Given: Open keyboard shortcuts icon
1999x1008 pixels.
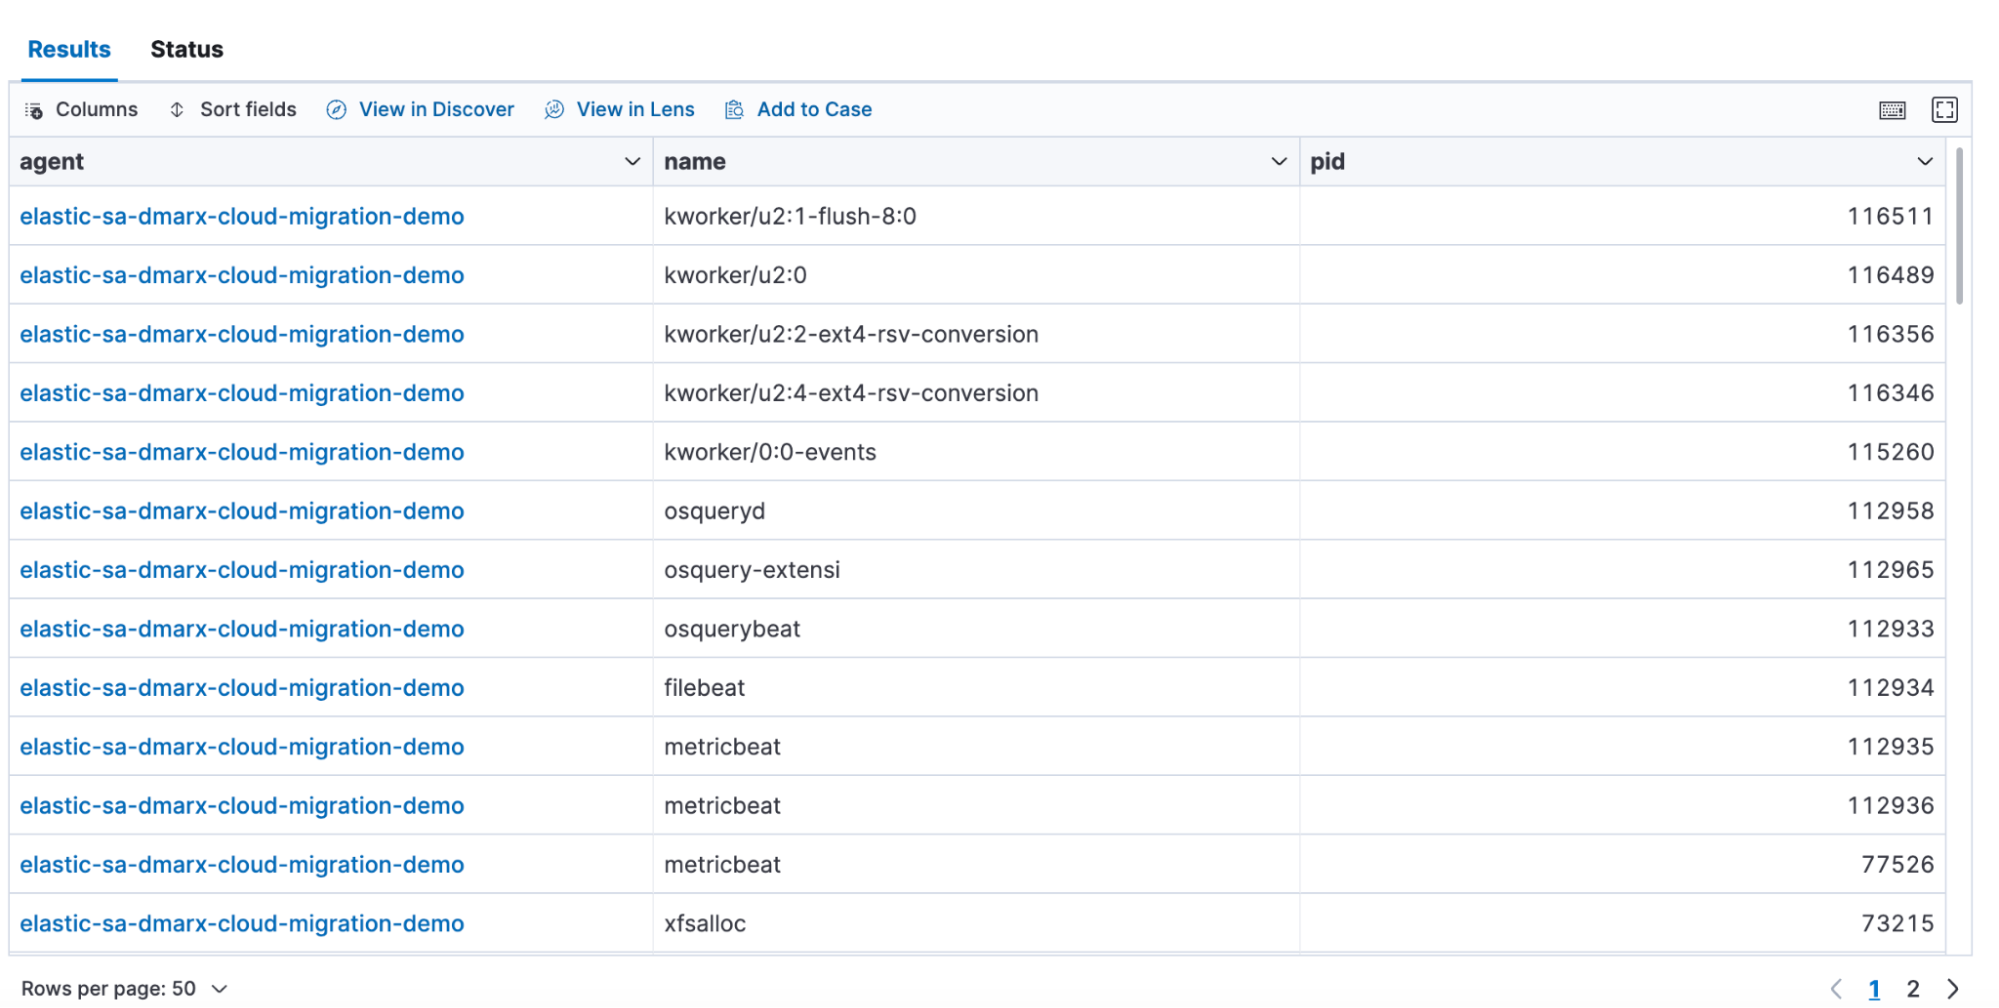Looking at the screenshot, I should coord(1892,110).
